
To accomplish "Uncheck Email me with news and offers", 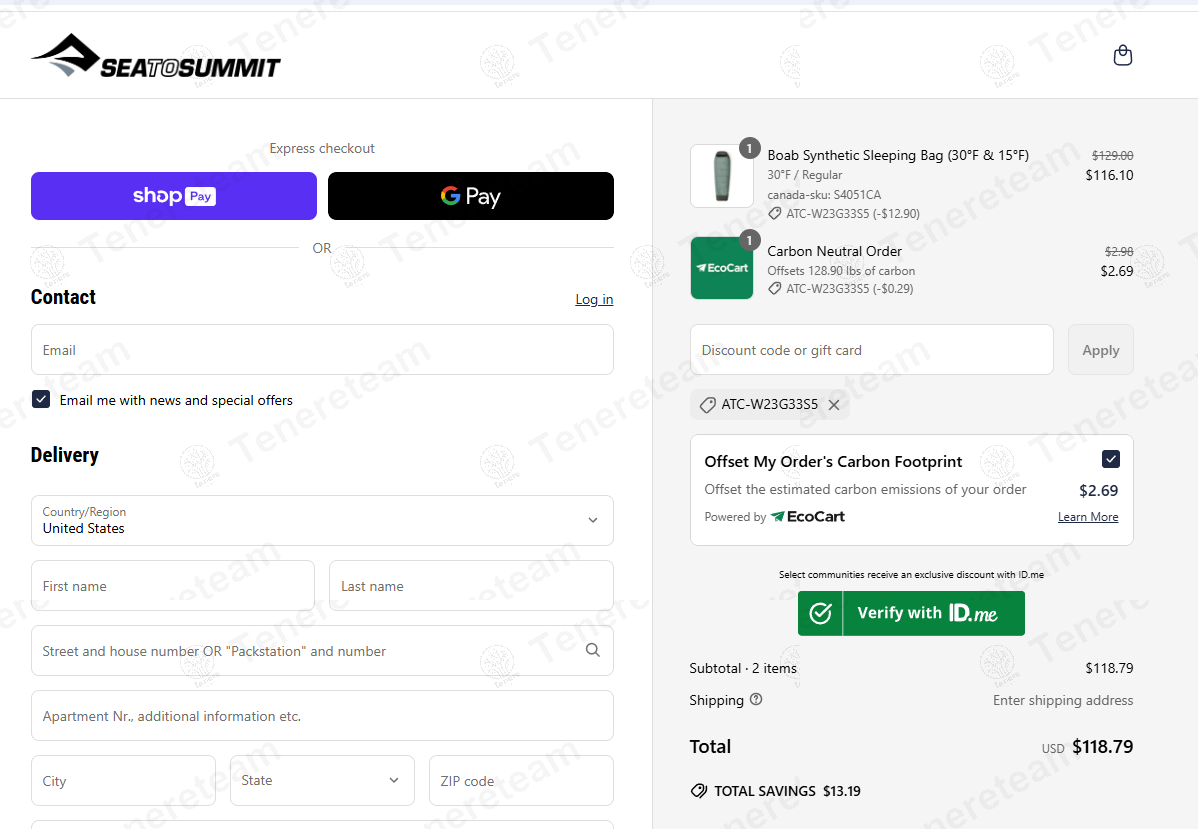I will pyautogui.click(x=41, y=400).
